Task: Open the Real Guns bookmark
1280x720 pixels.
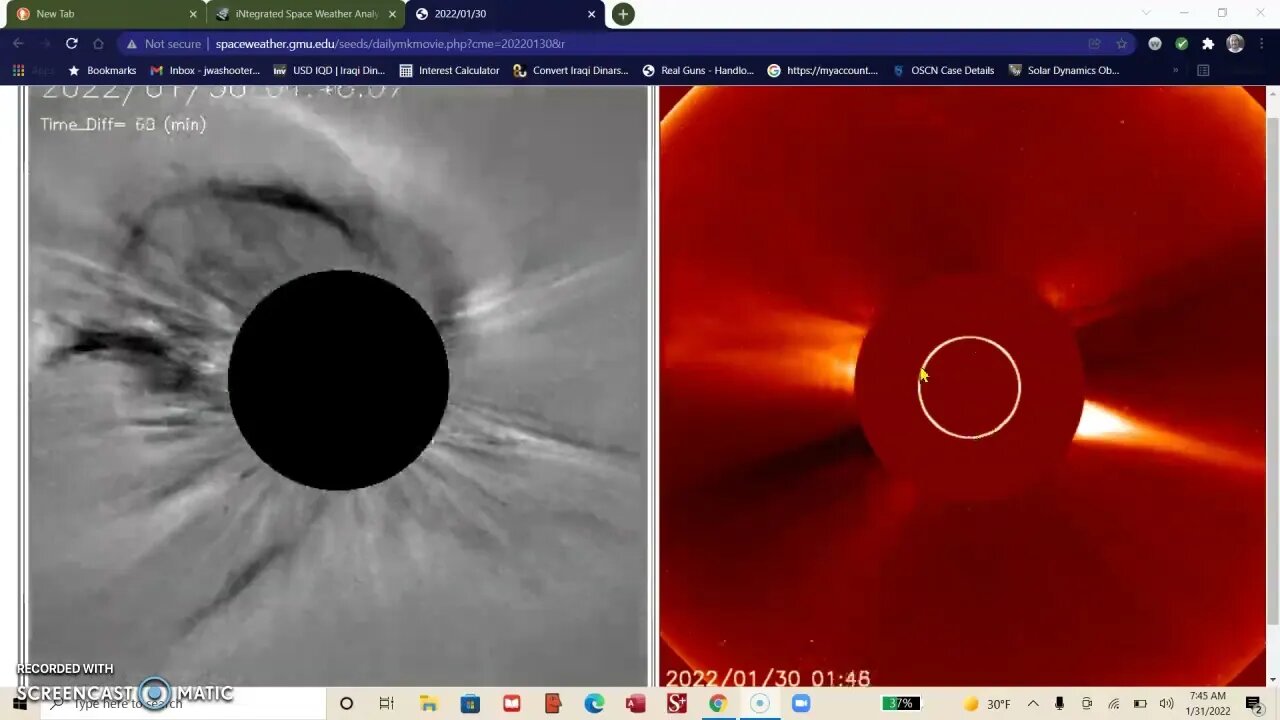Action: coord(698,71)
